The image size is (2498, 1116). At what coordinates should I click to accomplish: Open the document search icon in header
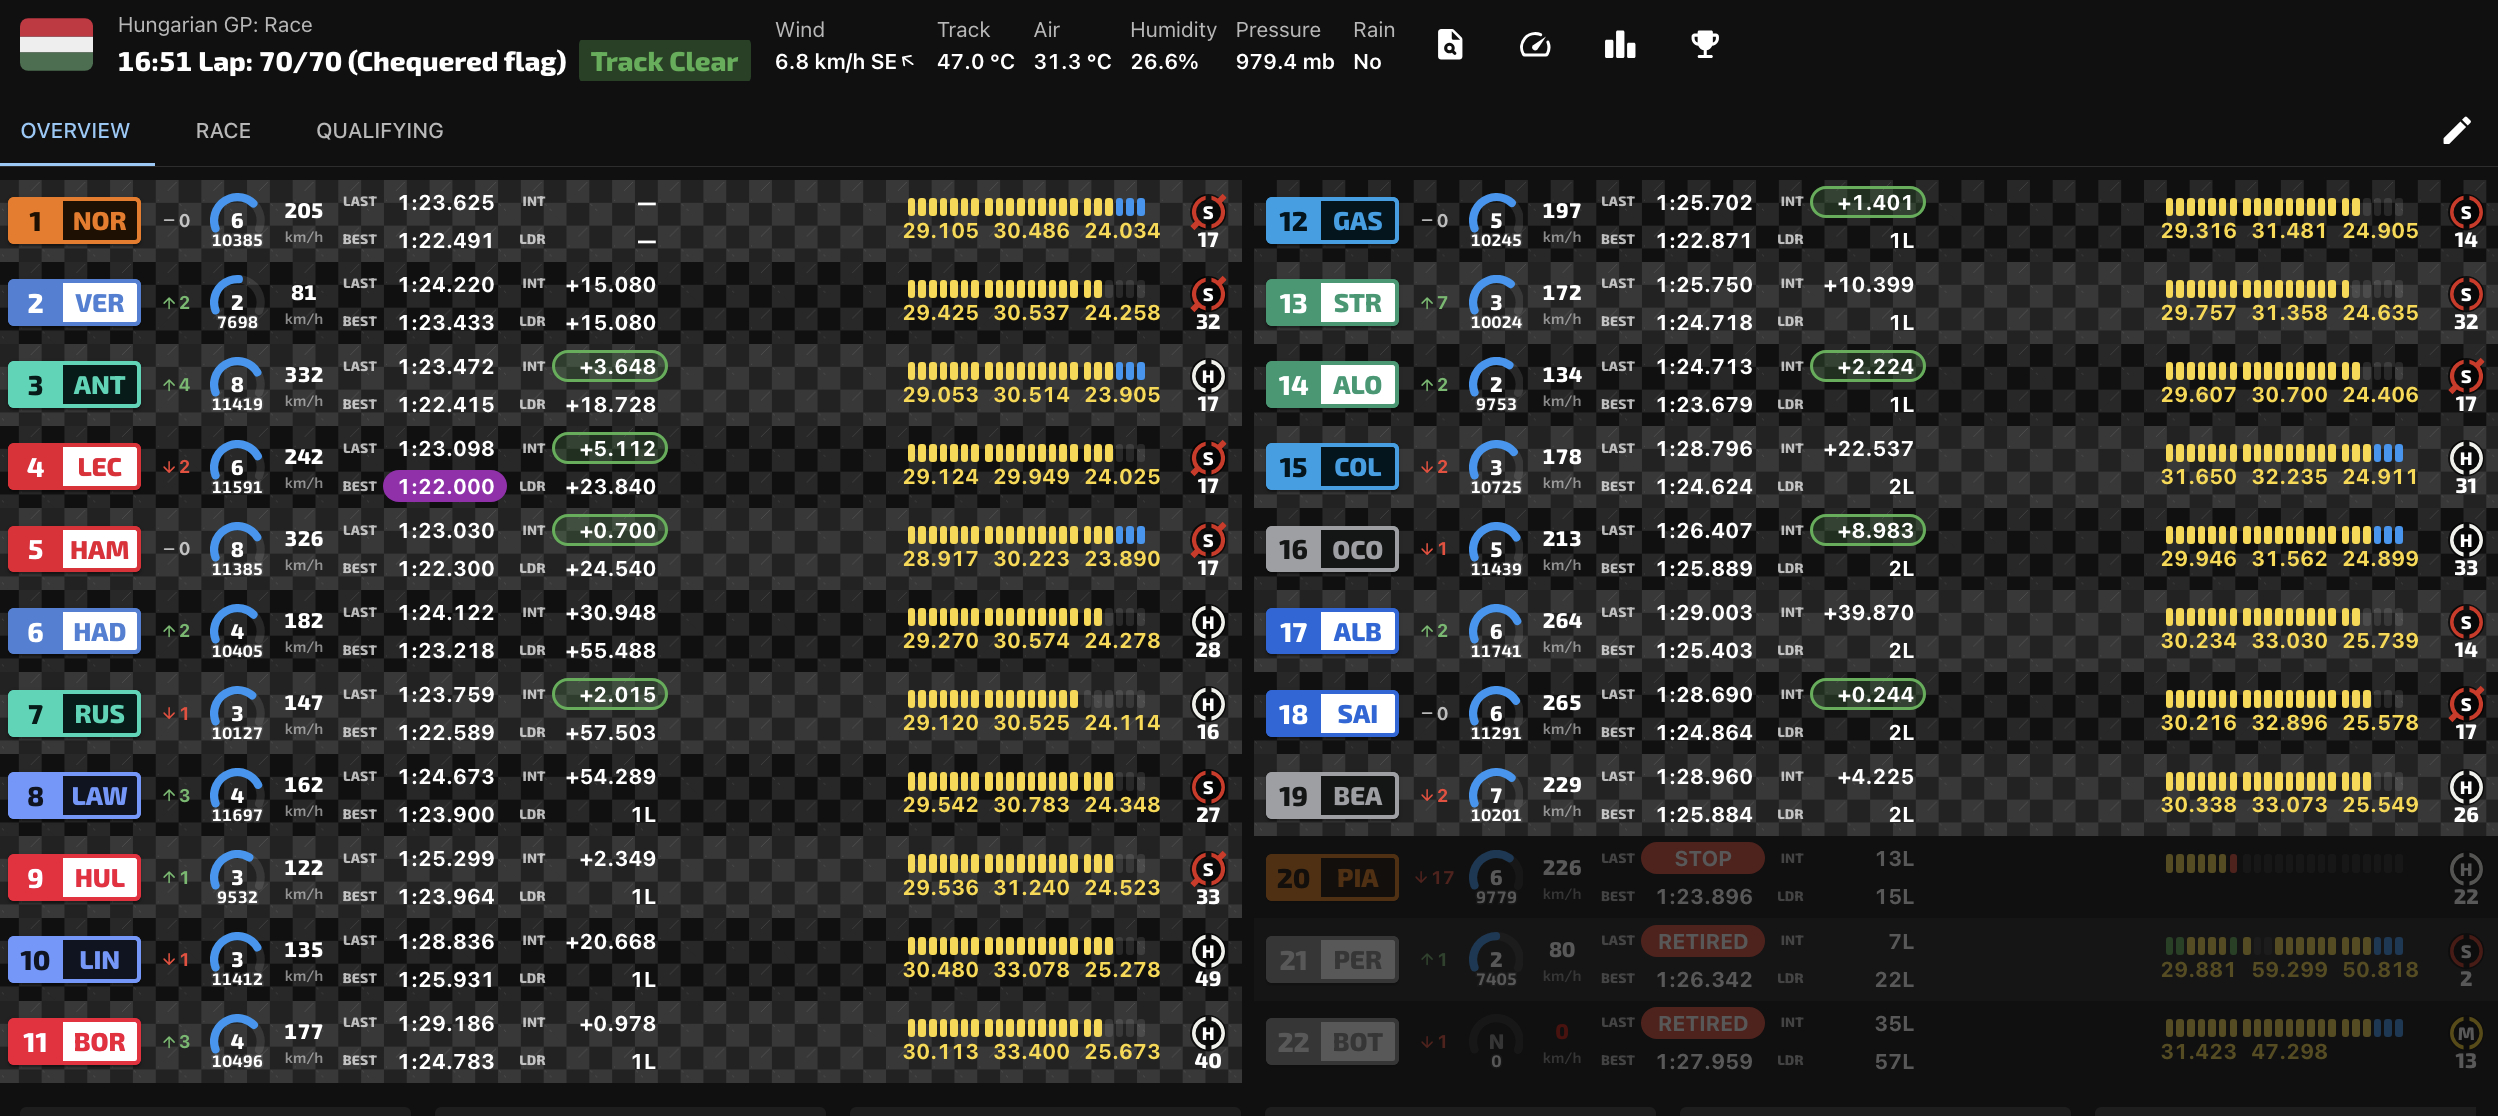[x=1450, y=45]
